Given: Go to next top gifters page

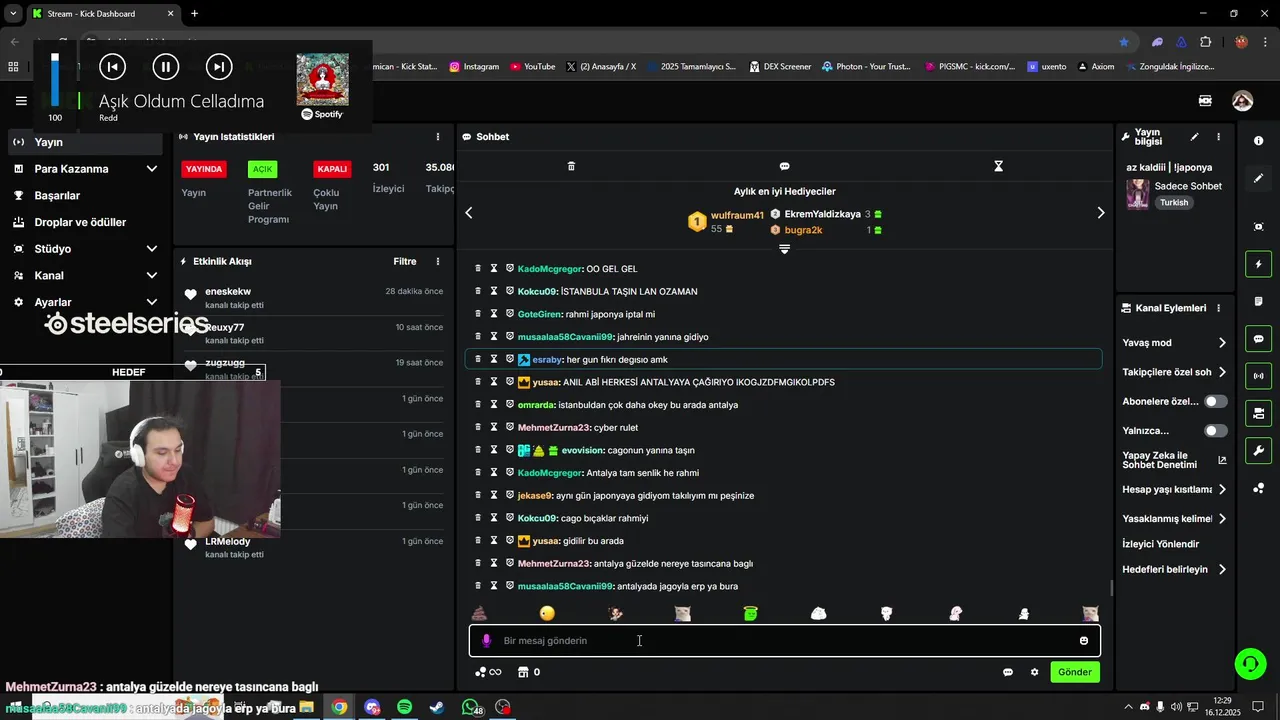Looking at the screenshot, I should (1101, 212).
